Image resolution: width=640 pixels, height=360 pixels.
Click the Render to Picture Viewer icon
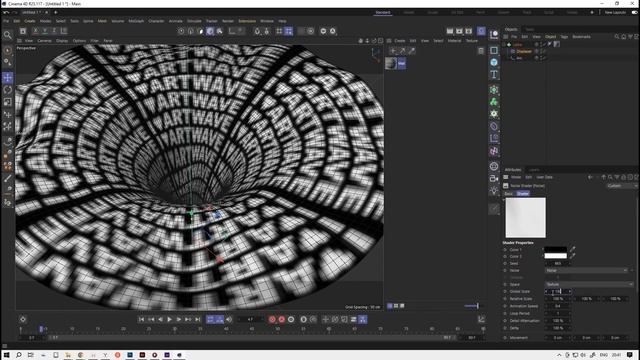click(x=459, y=31)
